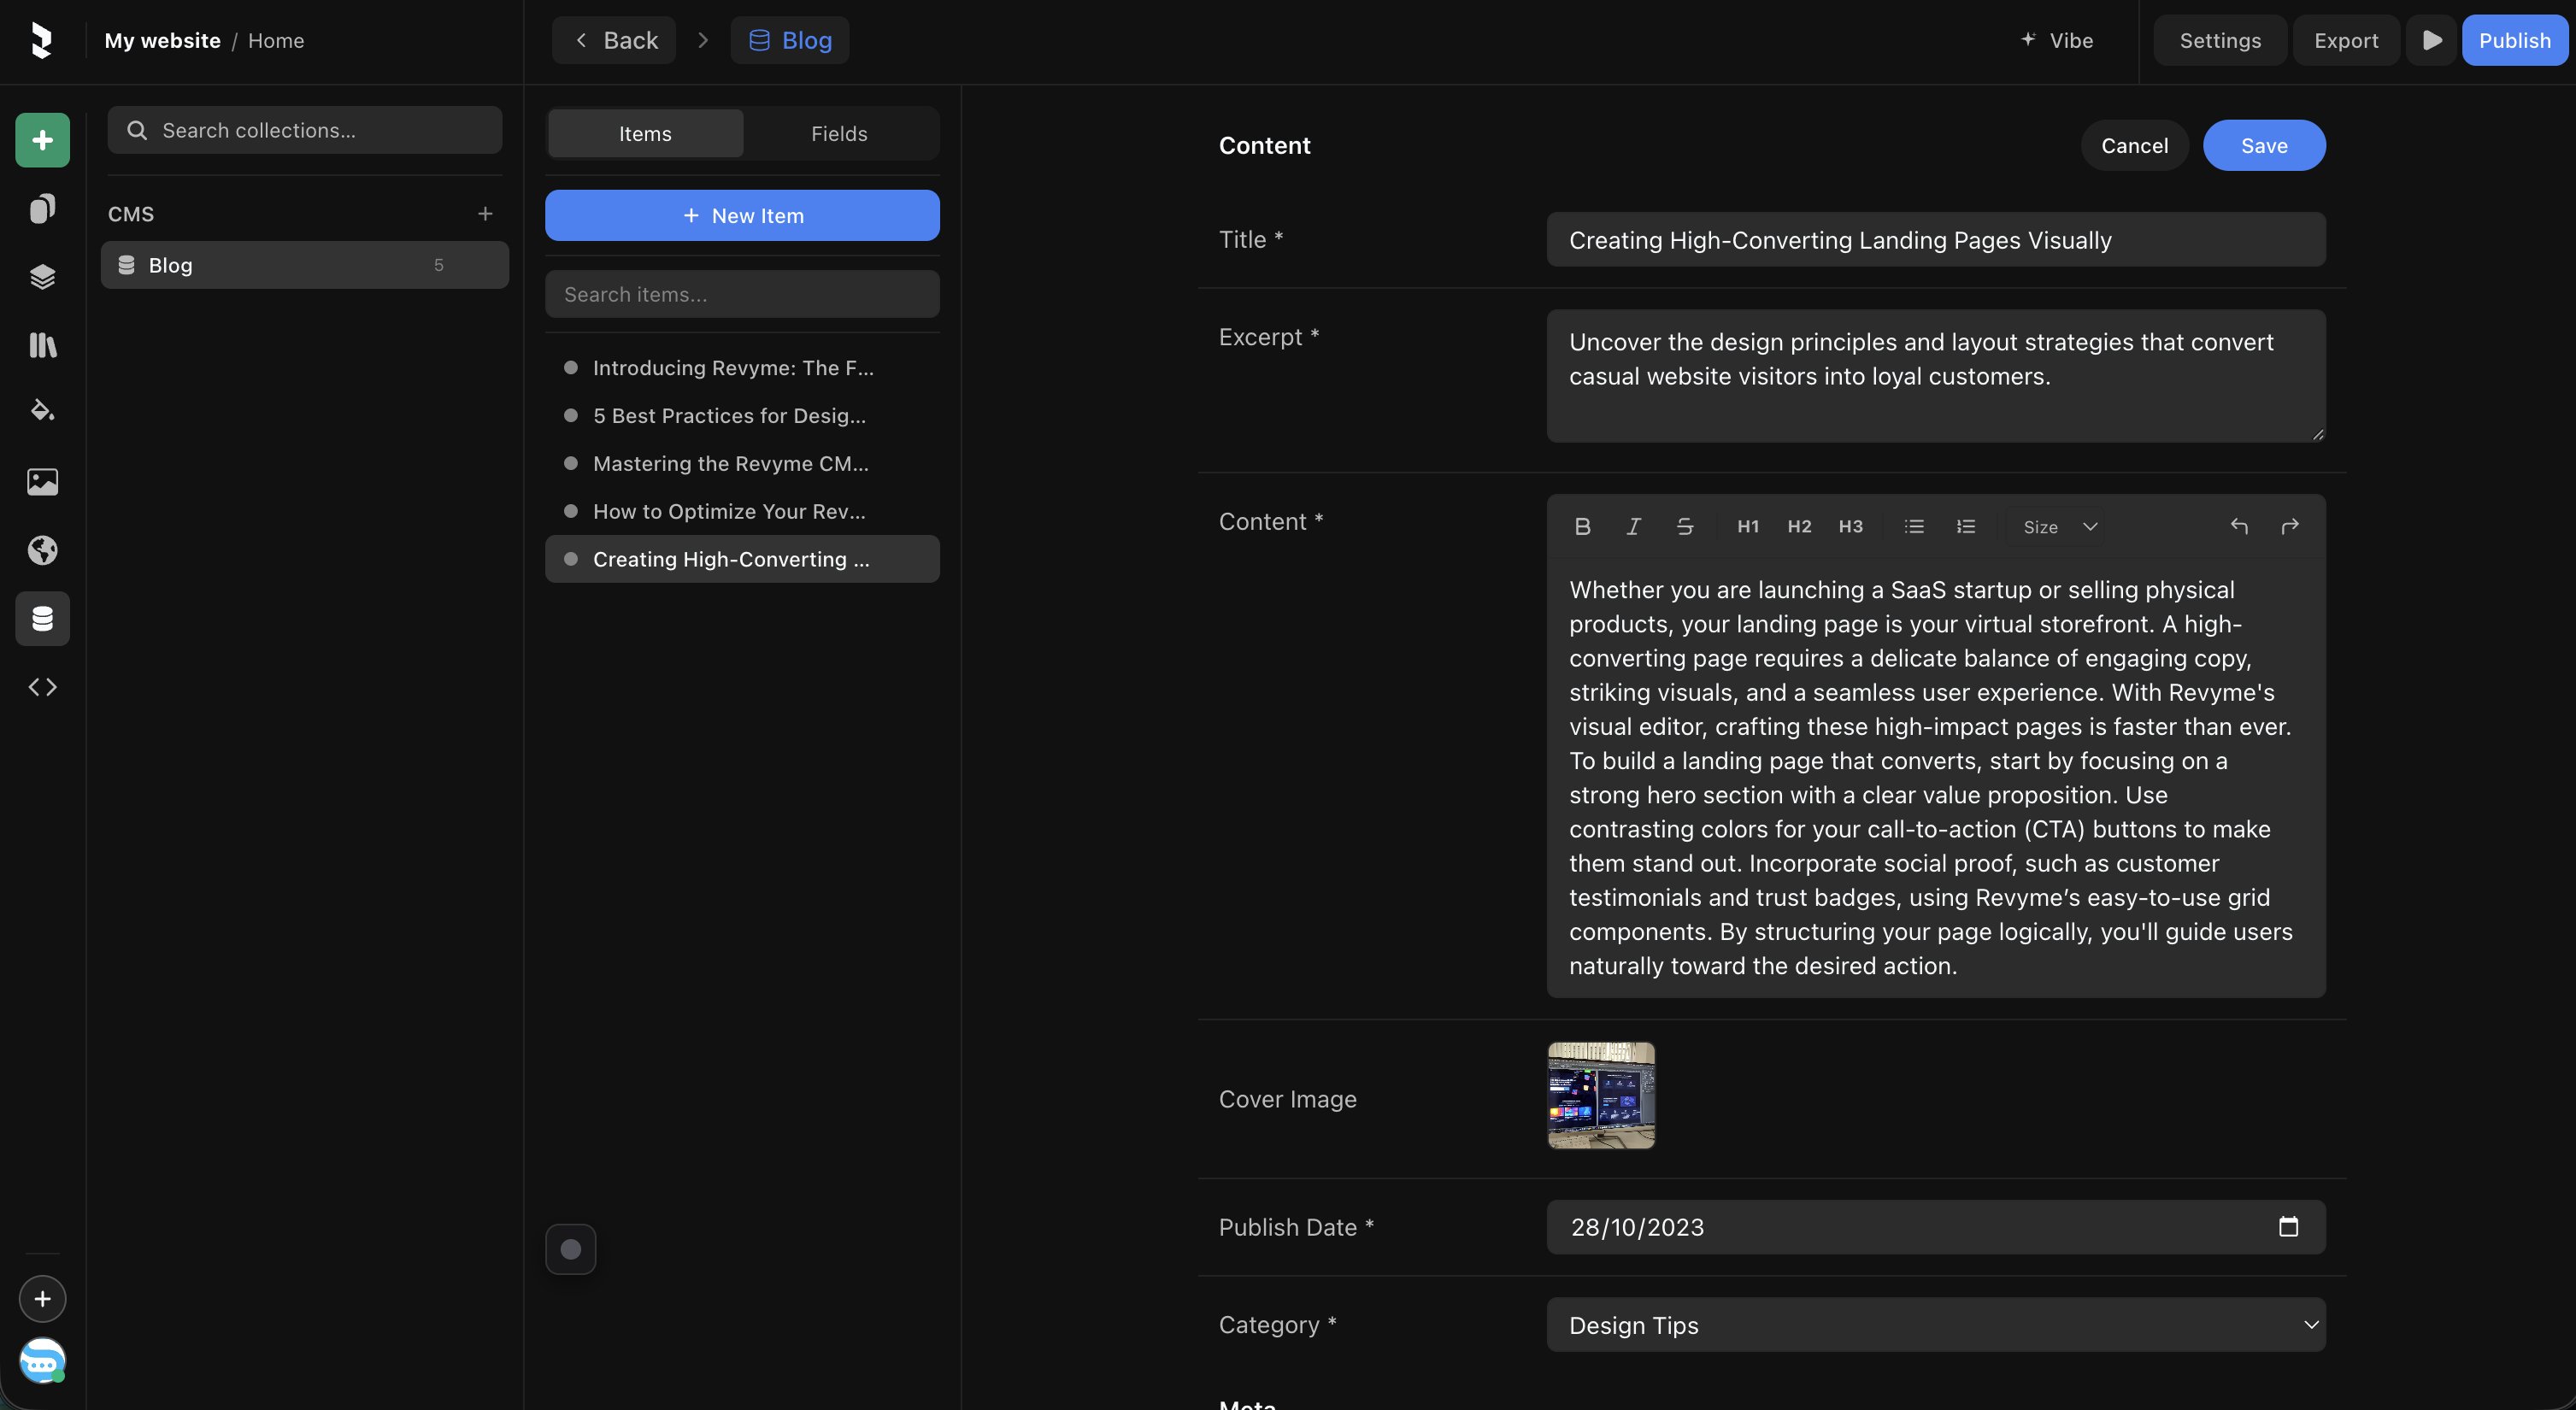
Task: Click the New Item button
Action: tap(742, 215)
